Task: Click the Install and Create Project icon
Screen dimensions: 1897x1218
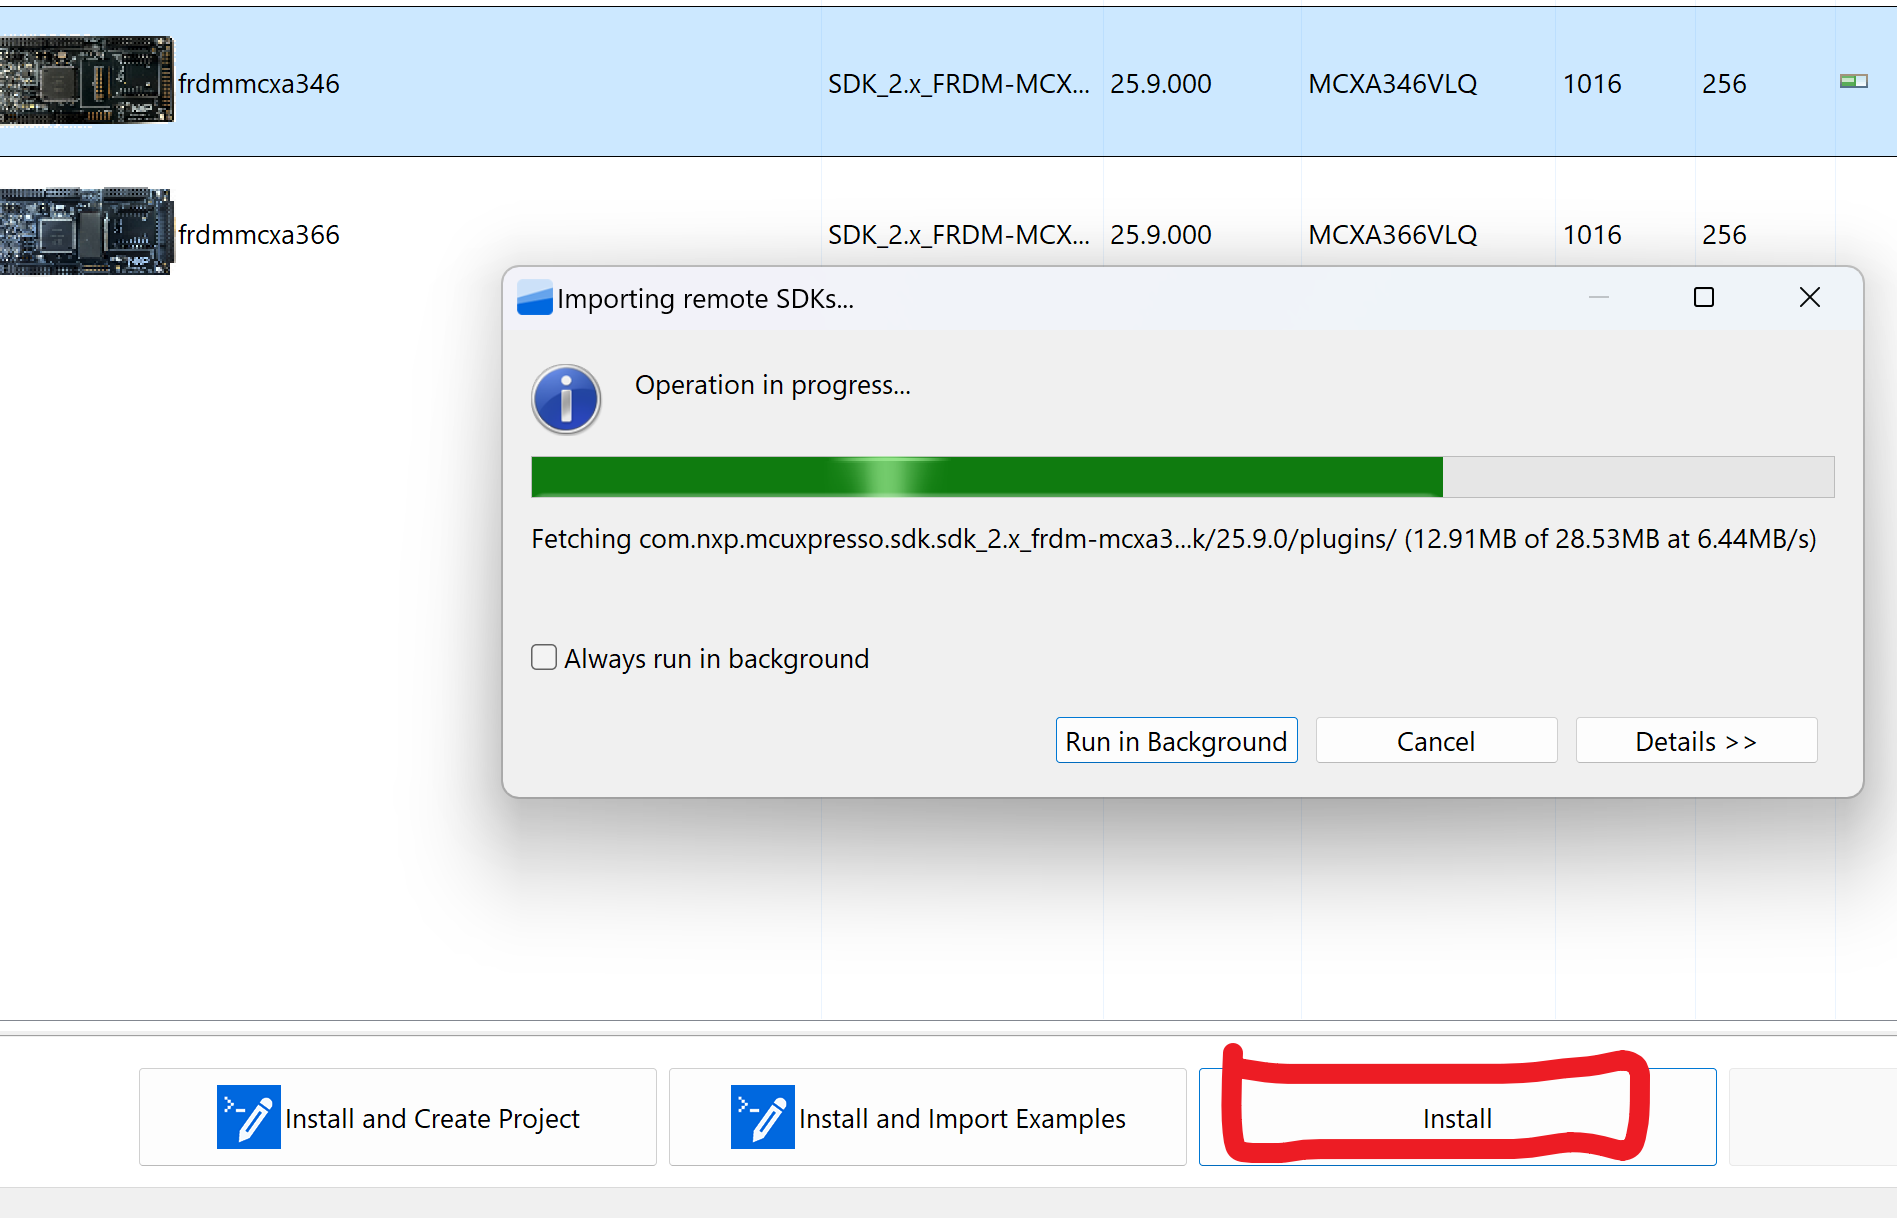Action: pos(248,1117)
